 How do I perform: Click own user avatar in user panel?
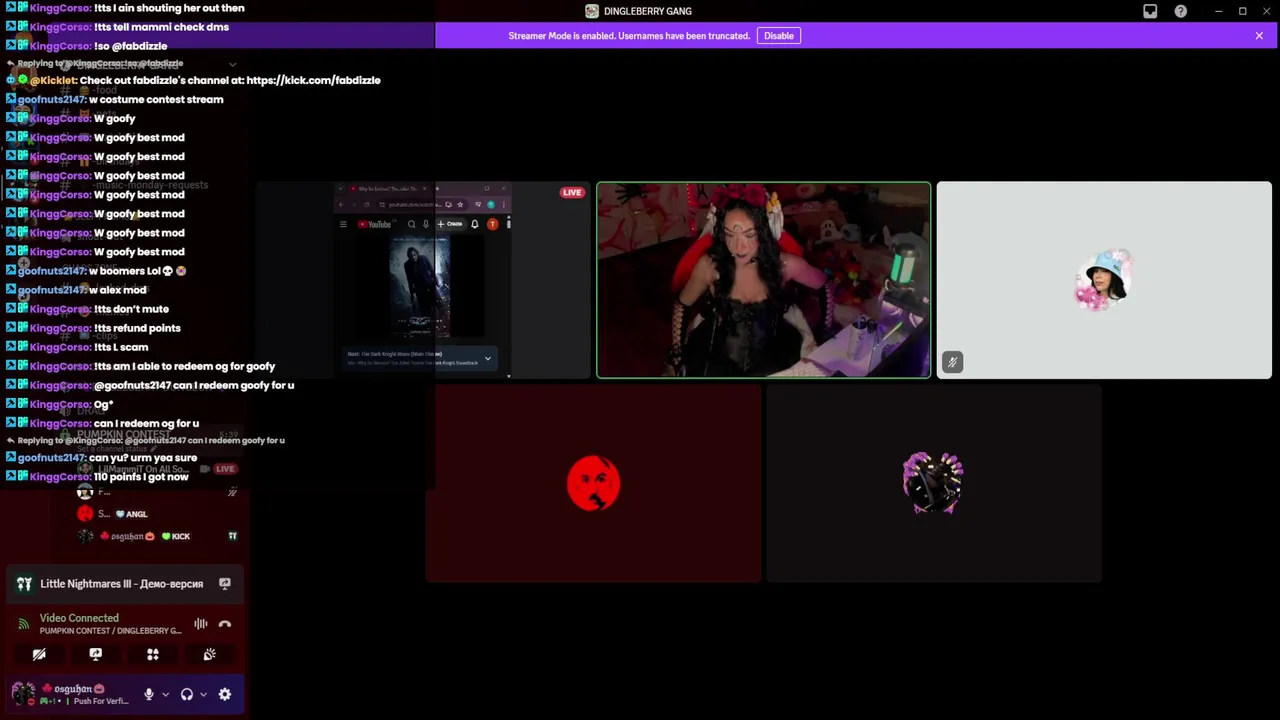tap(22, 693)
